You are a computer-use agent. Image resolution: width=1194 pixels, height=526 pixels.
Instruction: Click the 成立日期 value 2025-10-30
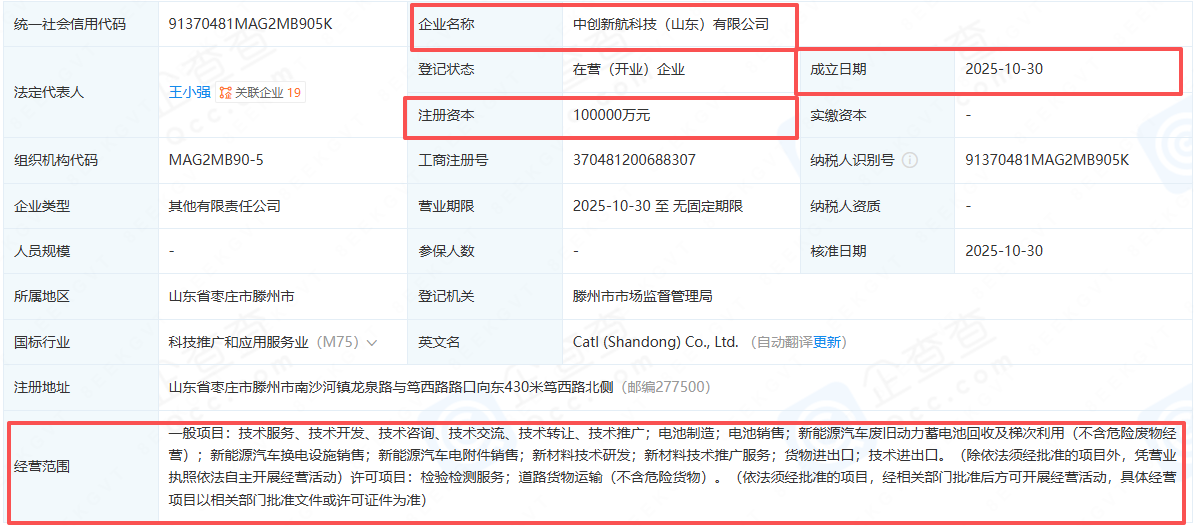click(1004, 70)
